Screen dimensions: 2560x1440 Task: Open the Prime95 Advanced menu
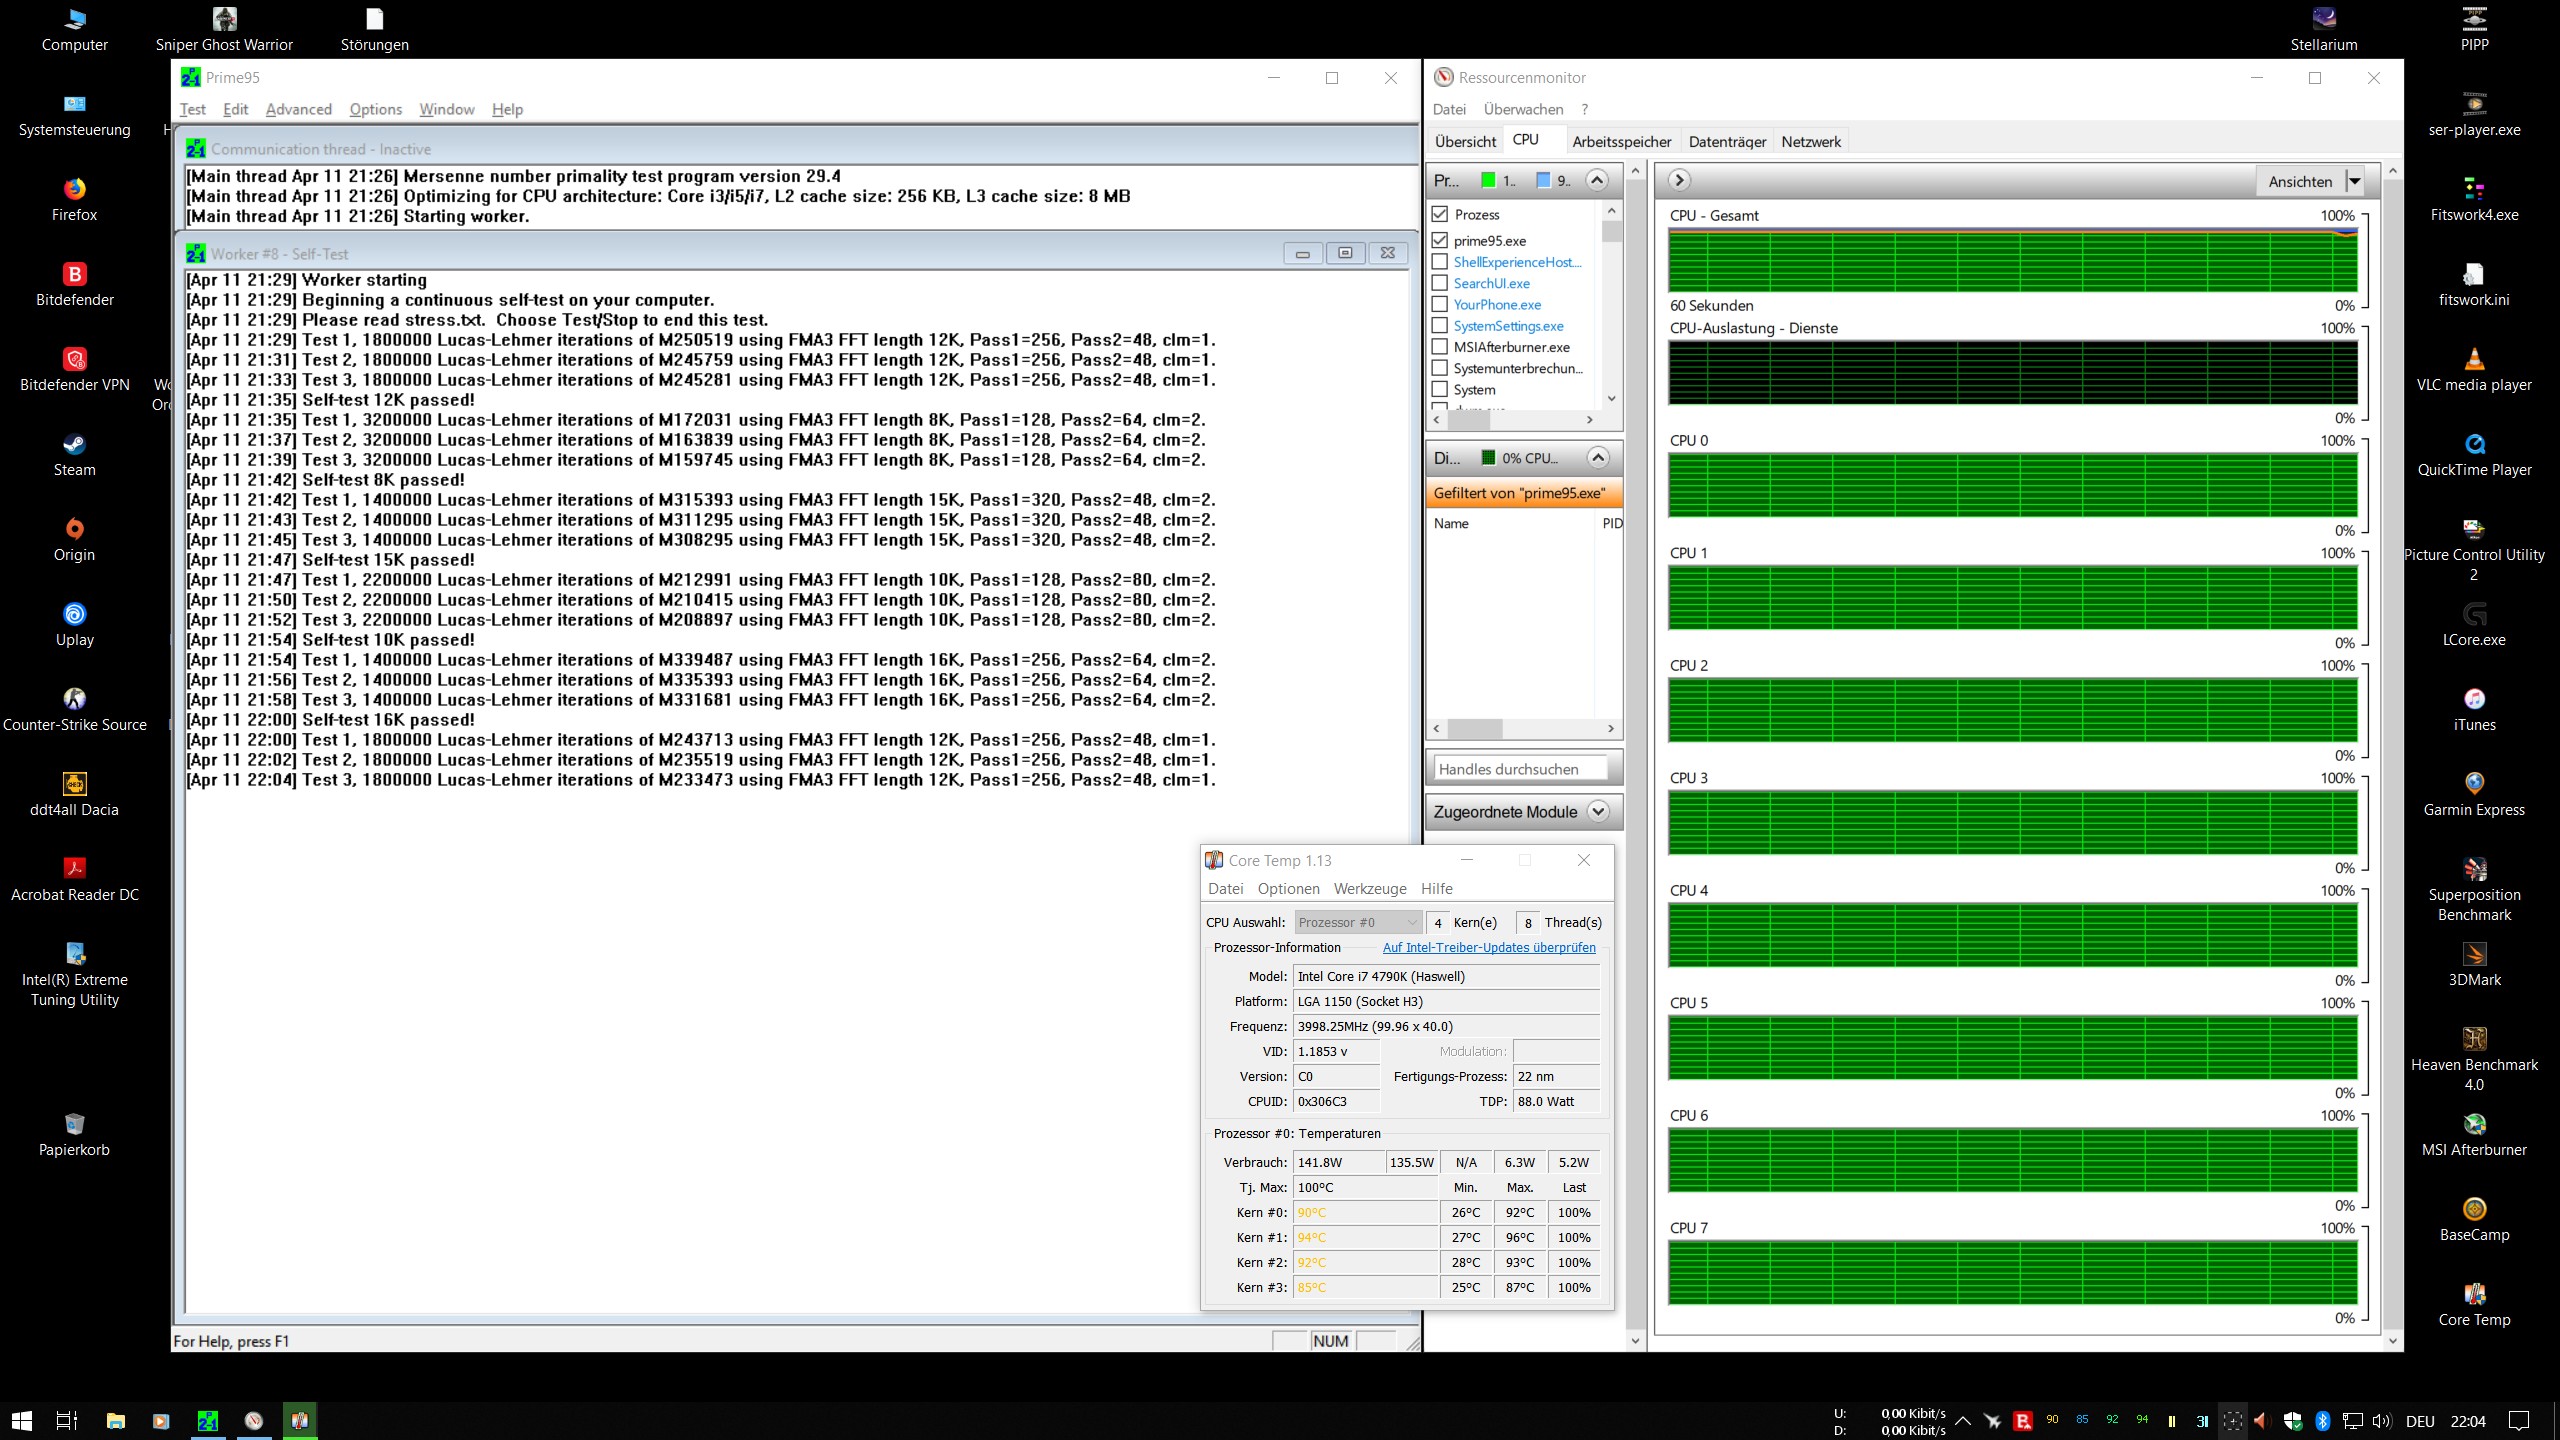pos(298,109)
